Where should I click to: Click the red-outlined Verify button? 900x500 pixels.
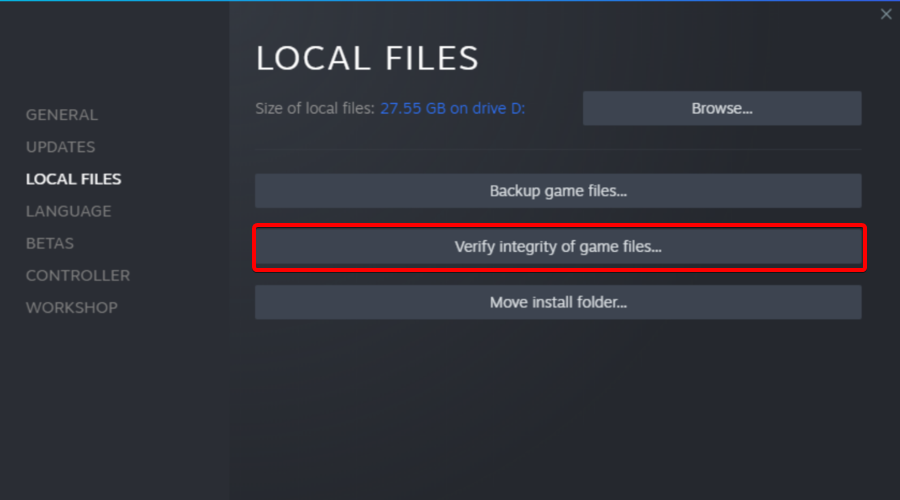558,247
